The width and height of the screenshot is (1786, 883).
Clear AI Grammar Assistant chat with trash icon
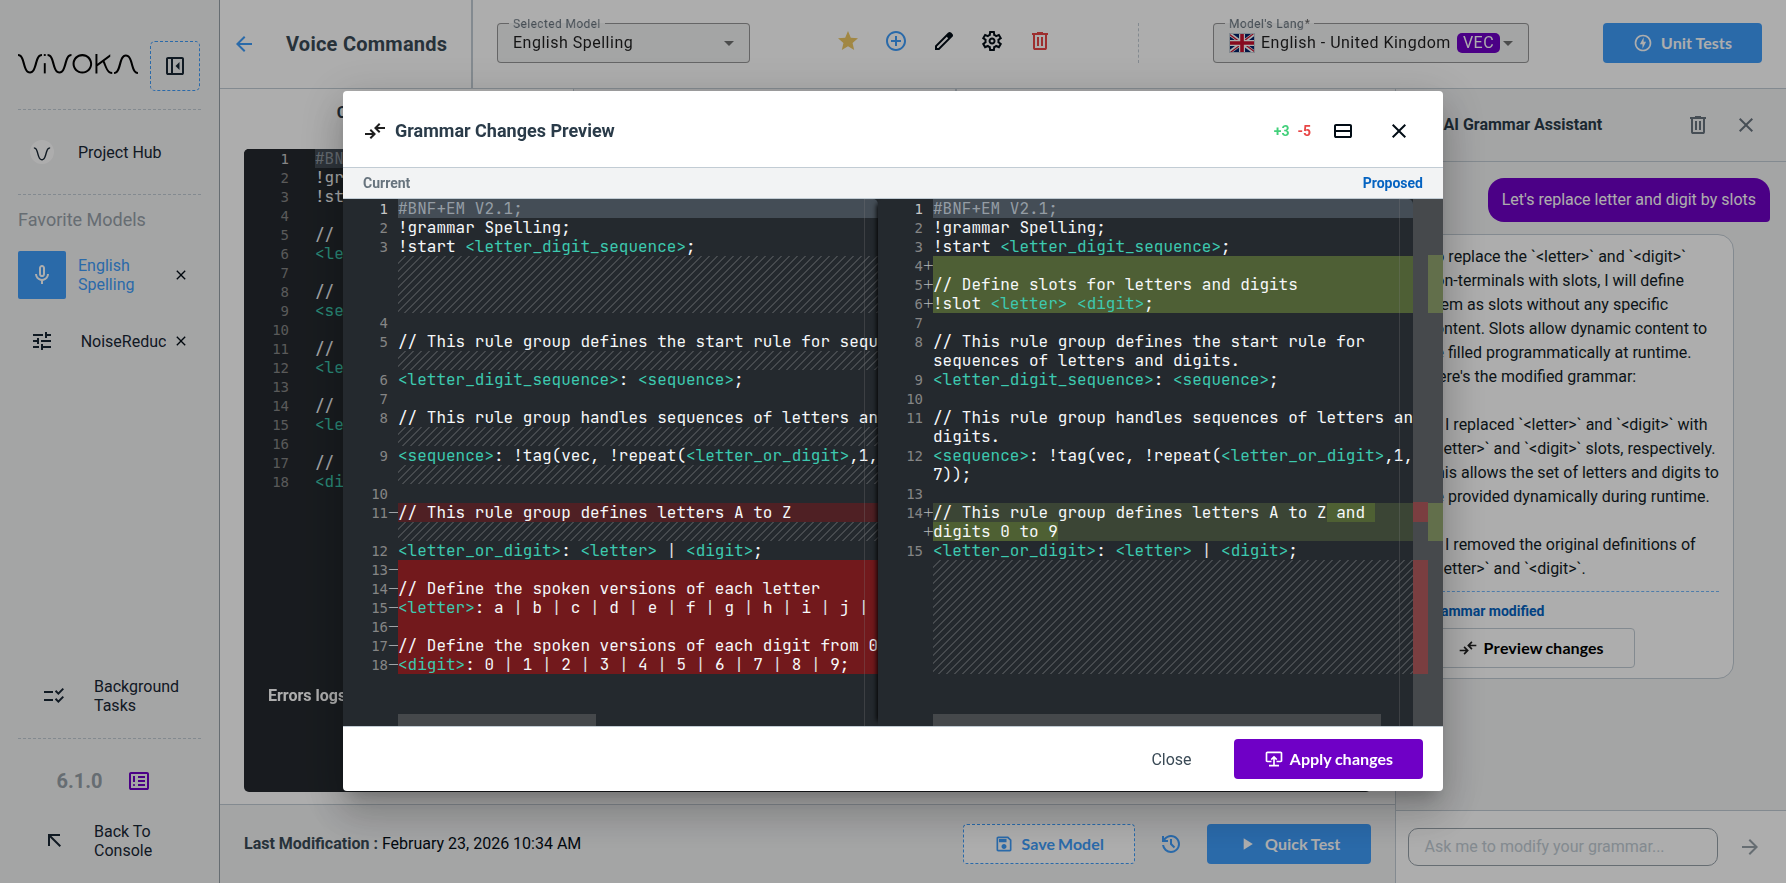(x=1698, y=125)
